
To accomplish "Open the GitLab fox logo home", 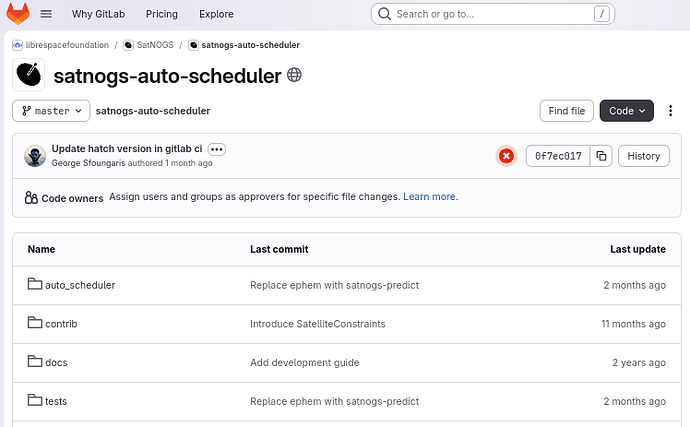I will tap(18, 14).
